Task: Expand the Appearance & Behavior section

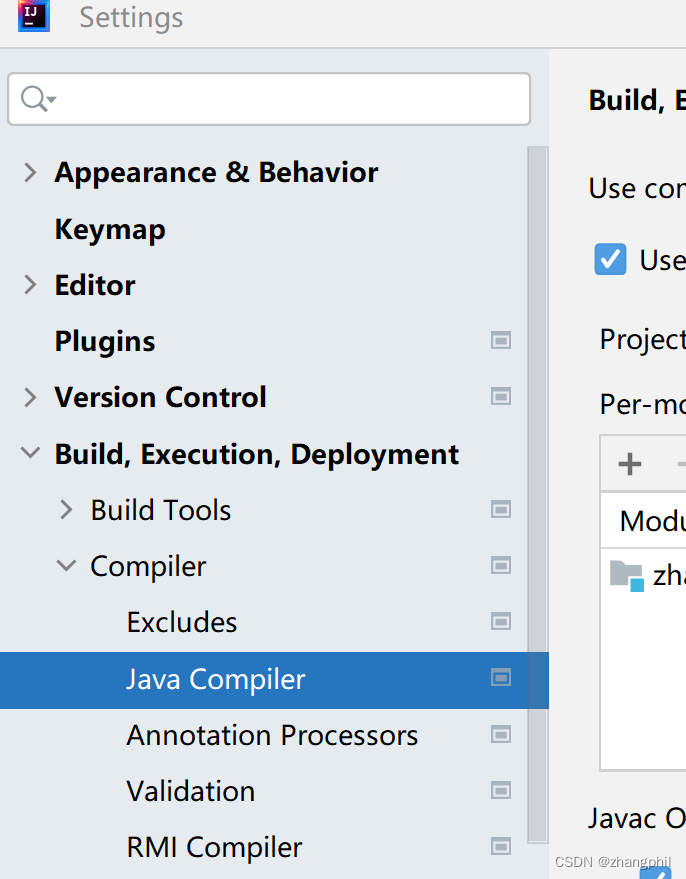Action: tap(30, 172)
